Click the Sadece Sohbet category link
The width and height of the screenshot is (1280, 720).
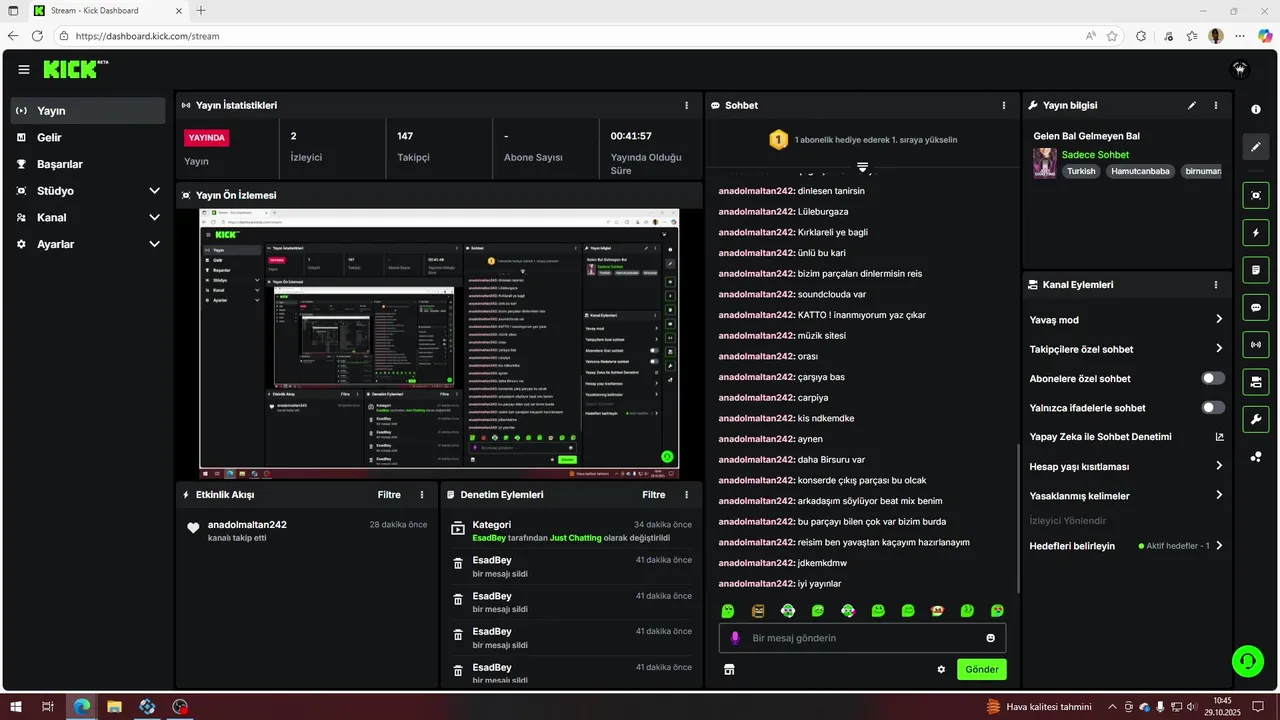click(x=1095, y=155)
